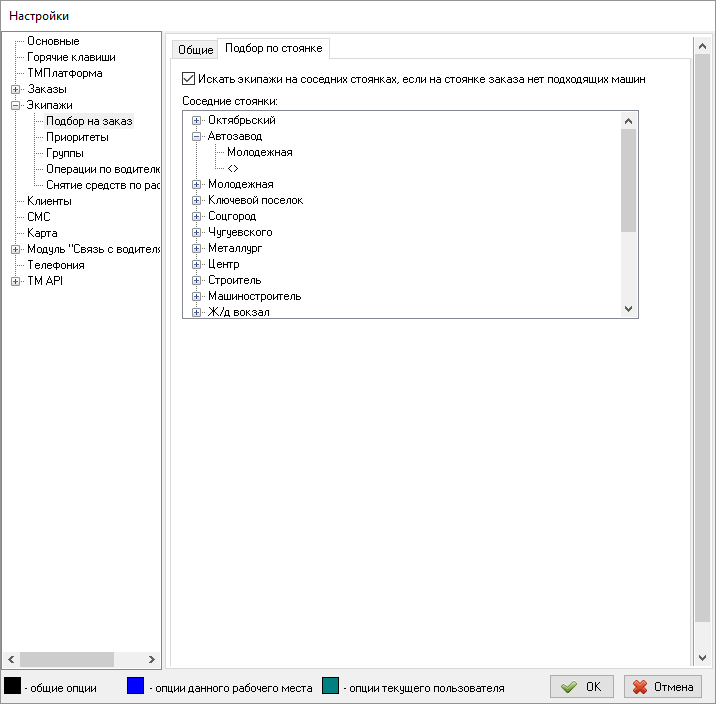Expand the Октябрьский stand node
The image size is (716, 704).
[197, 121]
